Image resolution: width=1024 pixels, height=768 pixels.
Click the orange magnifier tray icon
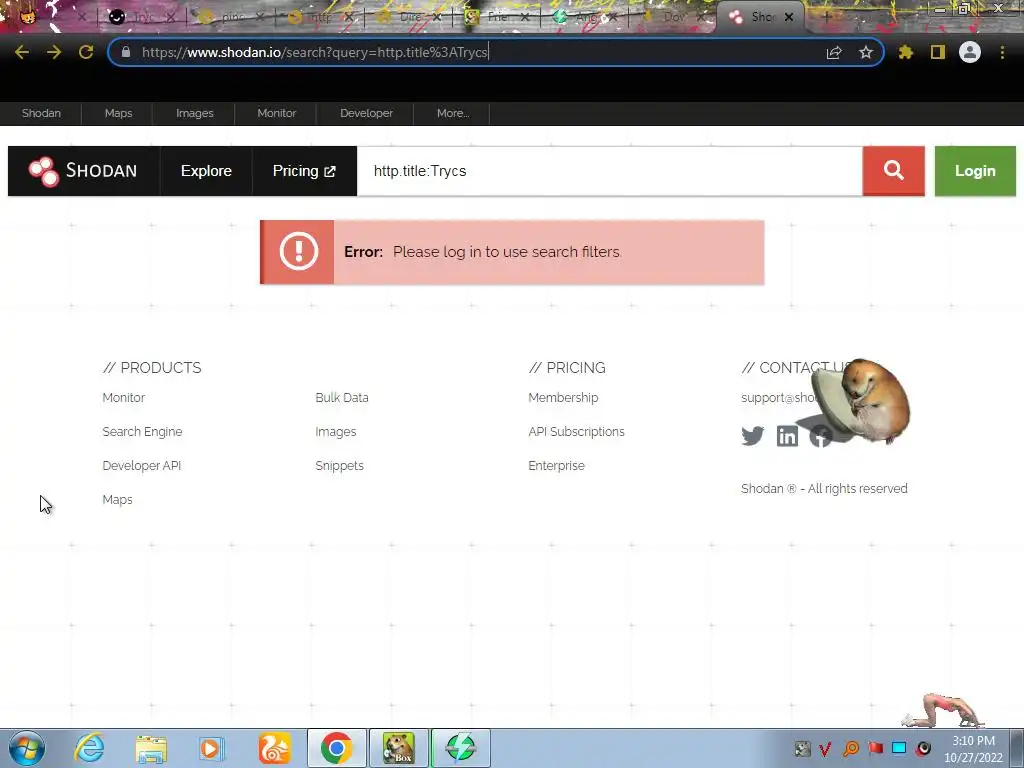coord(851,748)
